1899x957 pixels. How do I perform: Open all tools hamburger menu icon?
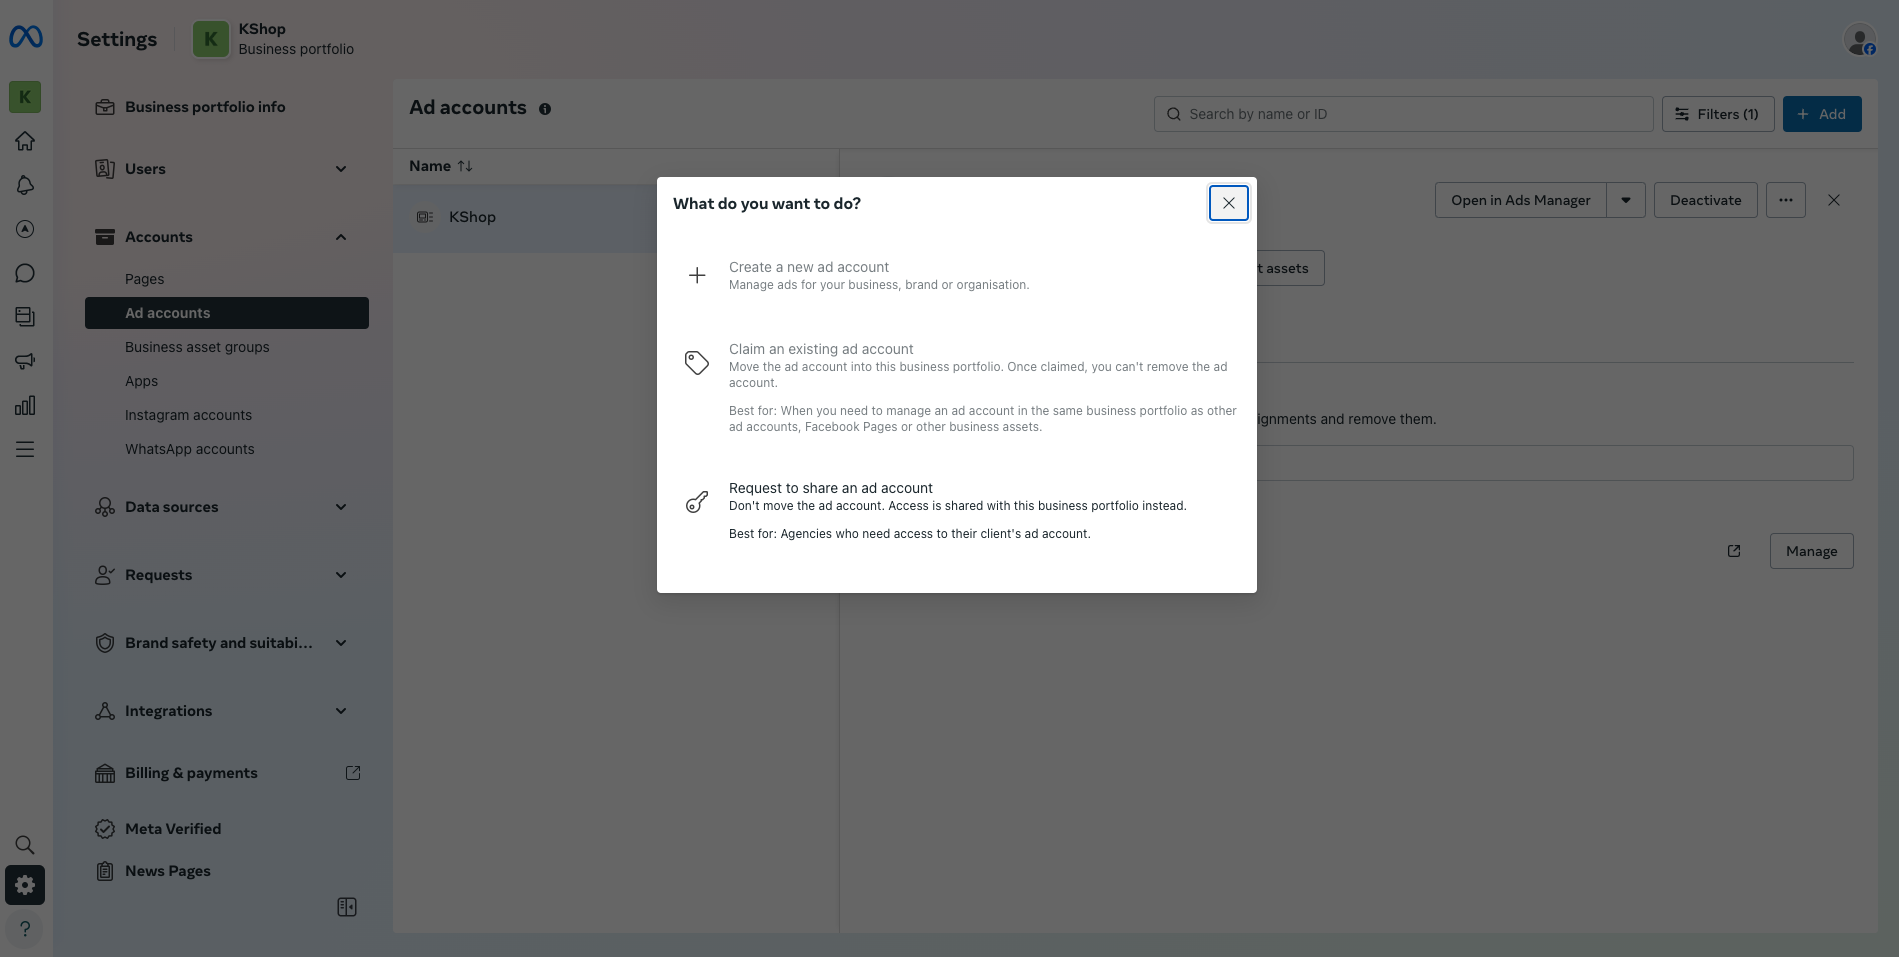click(x=25, y=449)
